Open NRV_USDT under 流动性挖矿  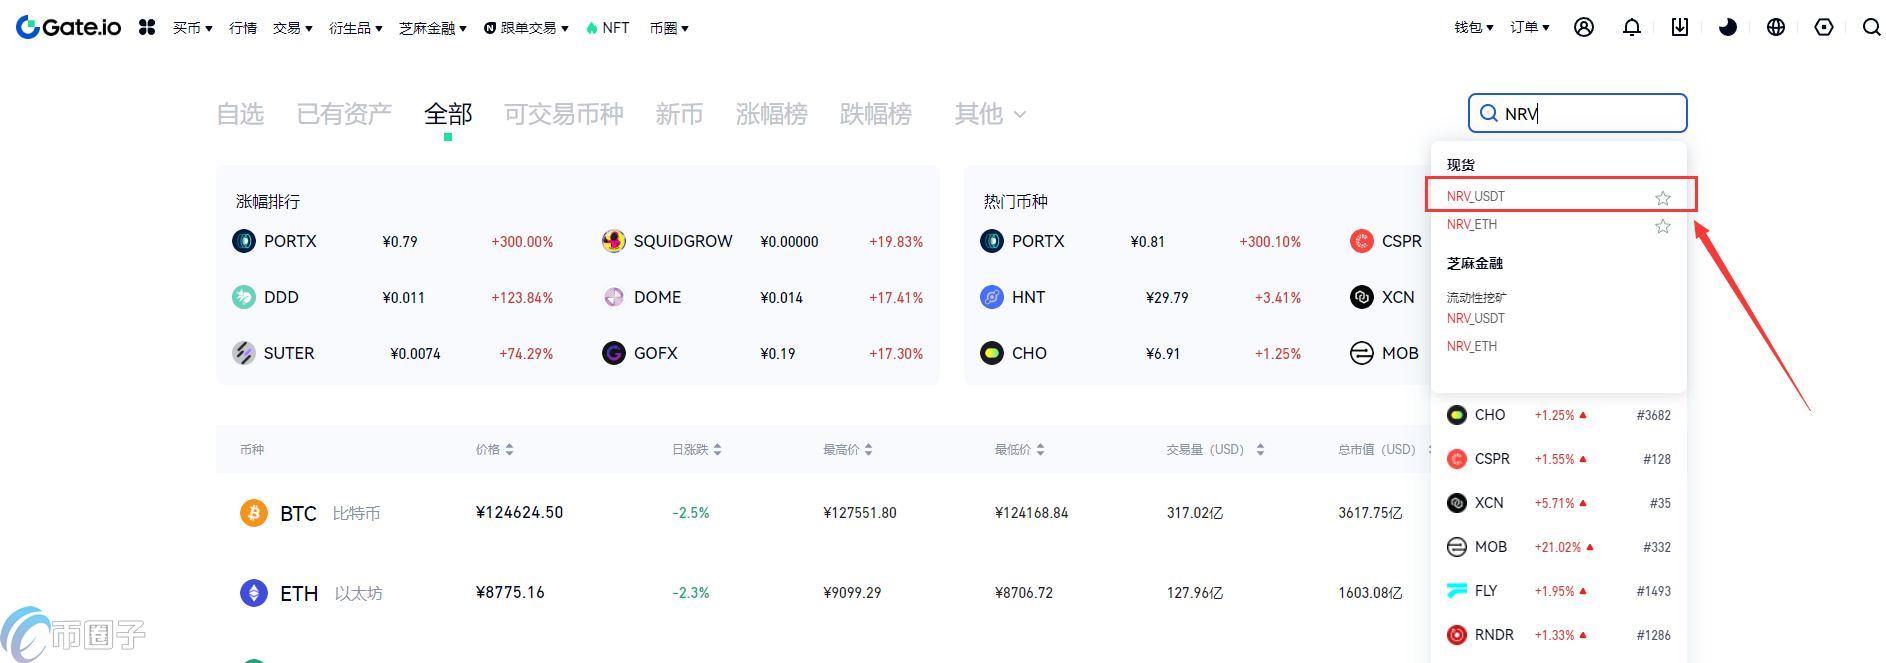1475,318
